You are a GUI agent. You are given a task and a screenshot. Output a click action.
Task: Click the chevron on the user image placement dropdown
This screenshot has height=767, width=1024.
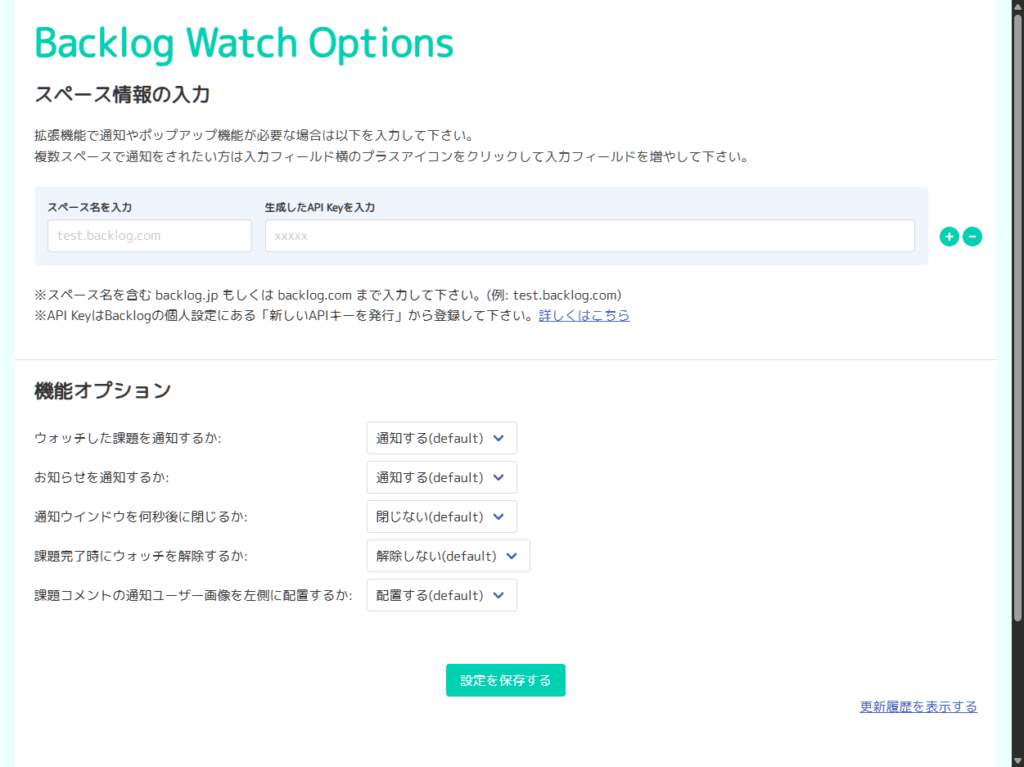498,595
